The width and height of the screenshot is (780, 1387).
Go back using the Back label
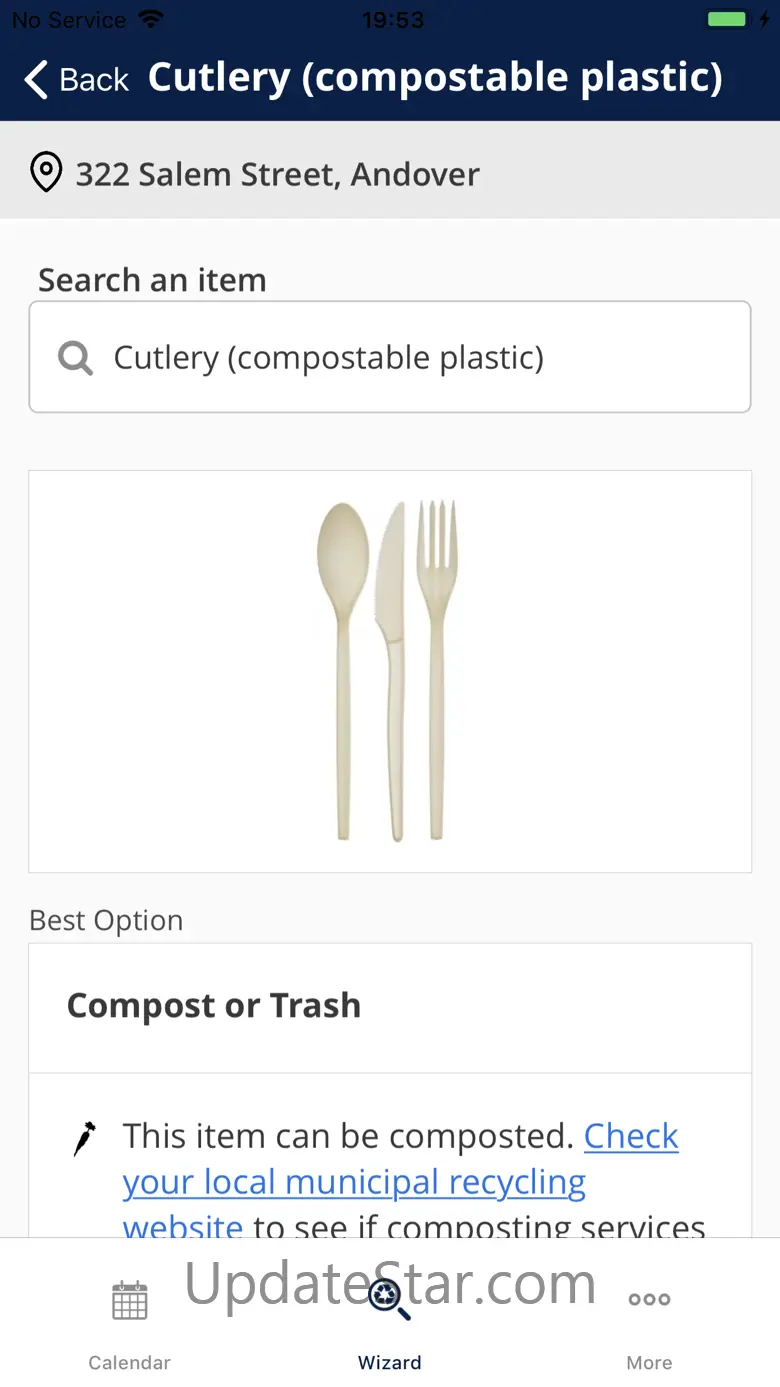tap(94, 80)
